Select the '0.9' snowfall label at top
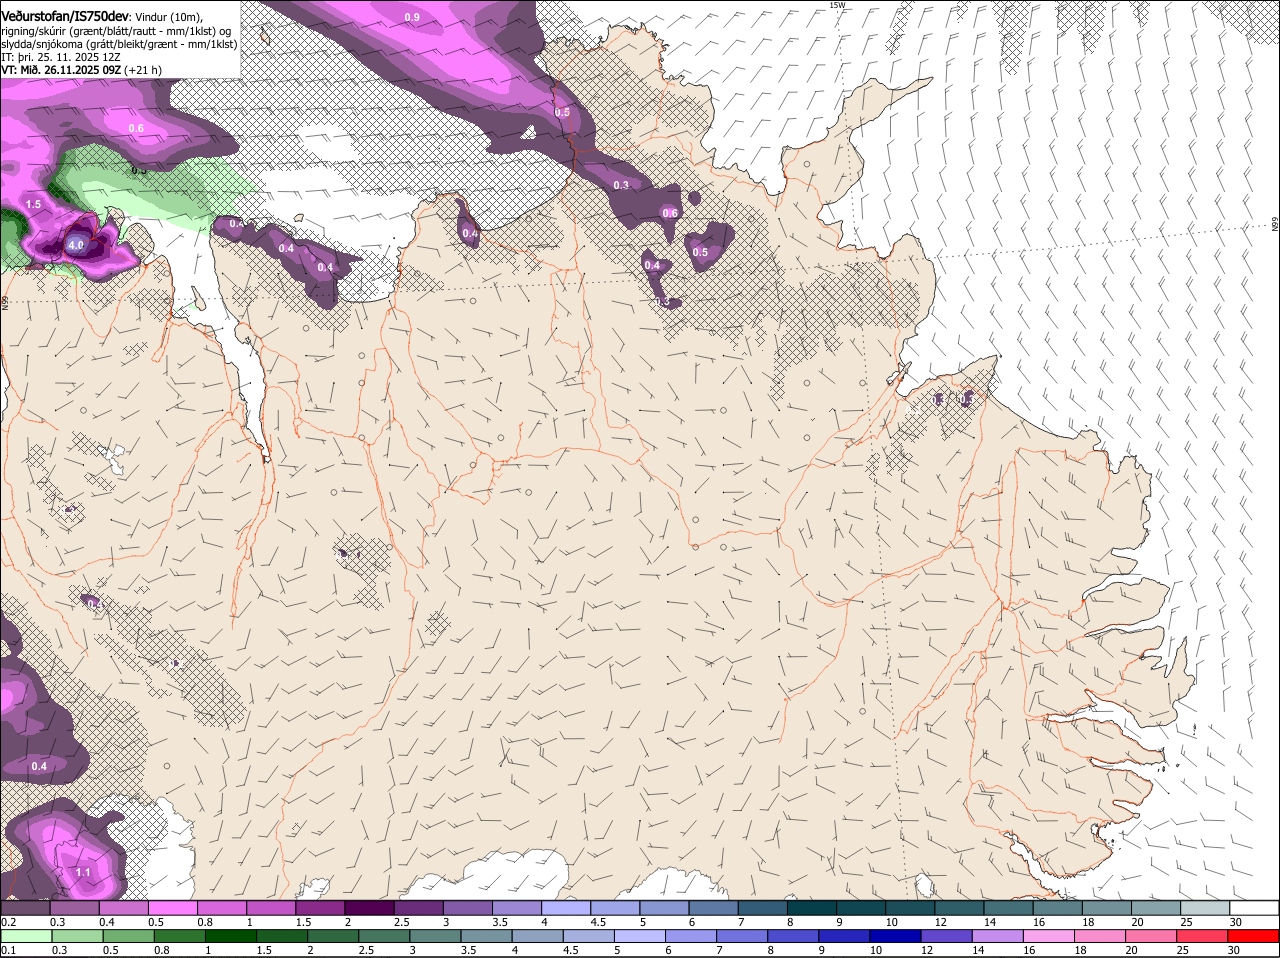 coord(412,18)
